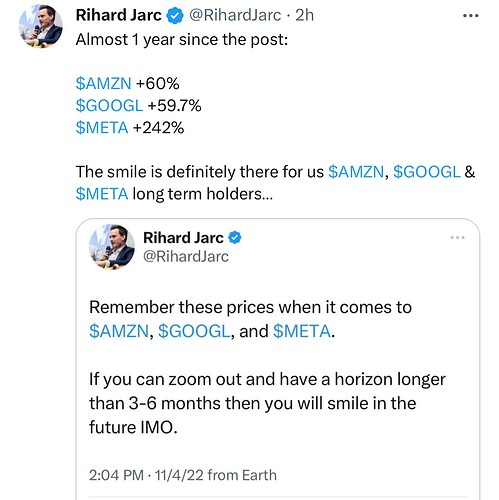
Task: Open the quoted tweet's three-dot menu
Action: point(457,238)
